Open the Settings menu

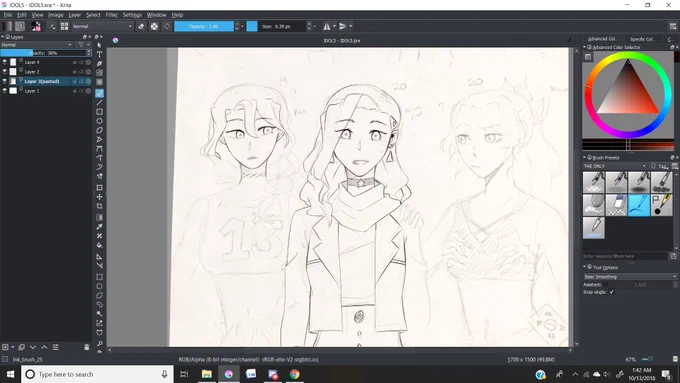(x=132, y=15)
